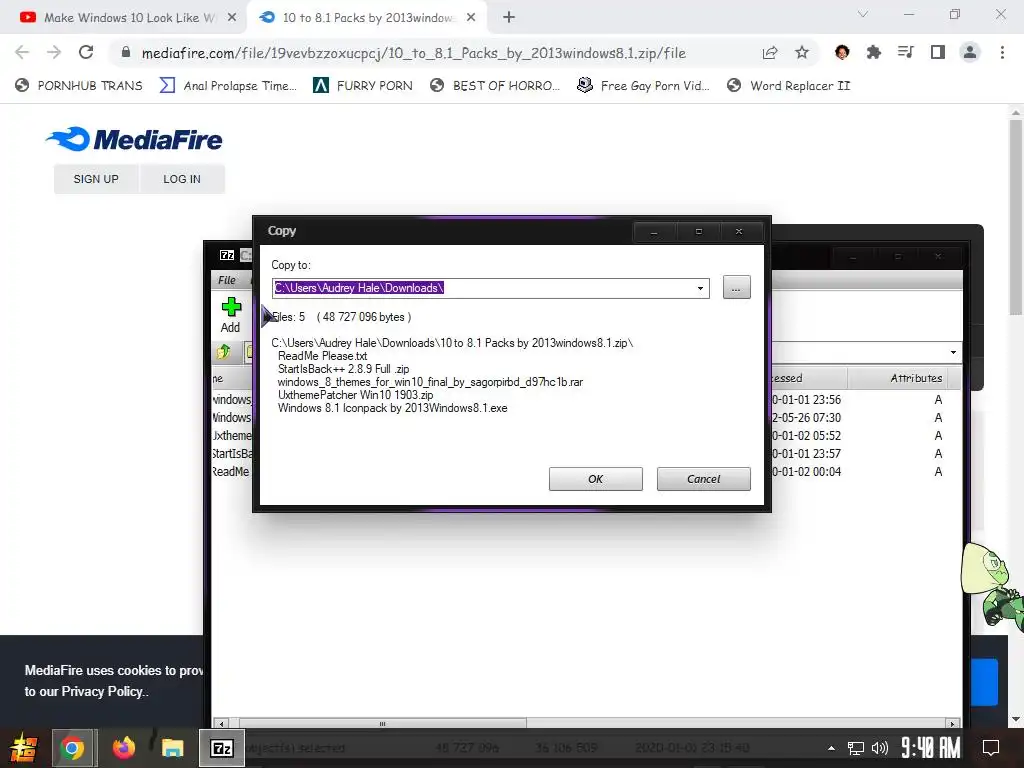Click the Start button on taskbar
Viewport: 1024px width, 768px height.
coord(23,748)
